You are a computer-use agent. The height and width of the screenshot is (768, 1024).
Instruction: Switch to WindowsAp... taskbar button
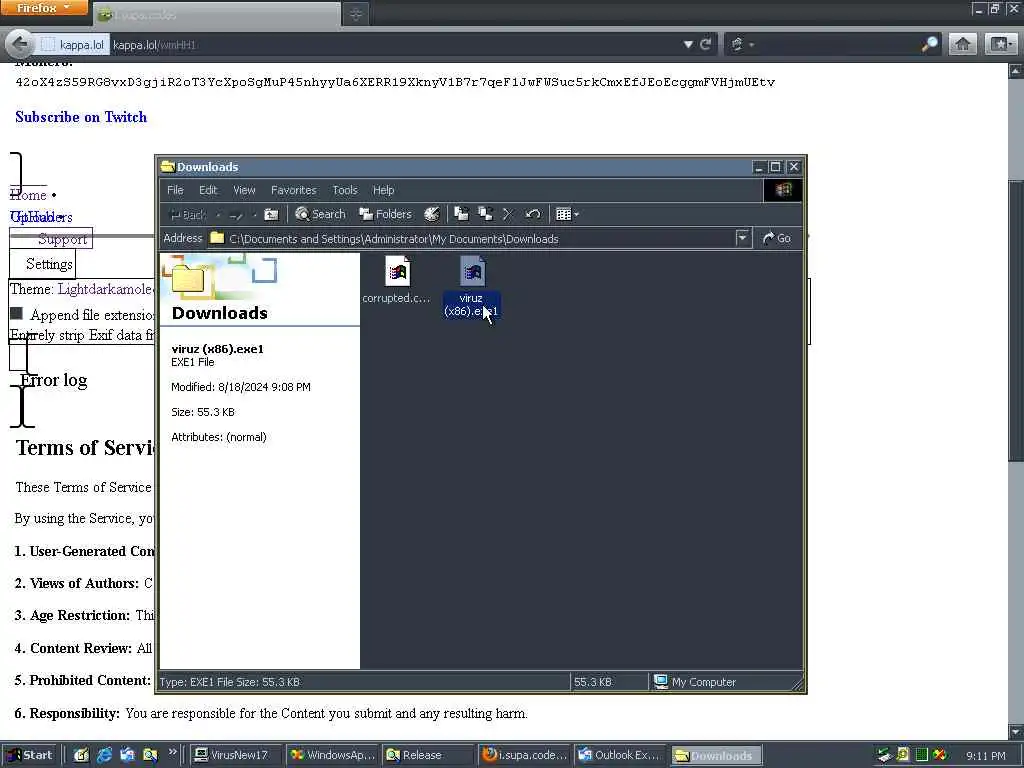click(x=333, y=755)
